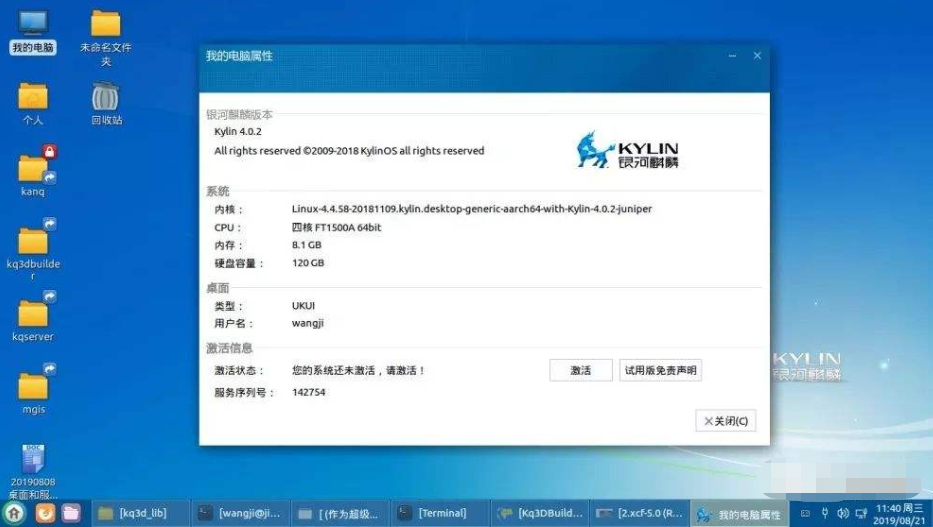Click the Kylin 4.0.2 version text
The width and height of the screenshot is (933, 527).
[x=238, y=131]
